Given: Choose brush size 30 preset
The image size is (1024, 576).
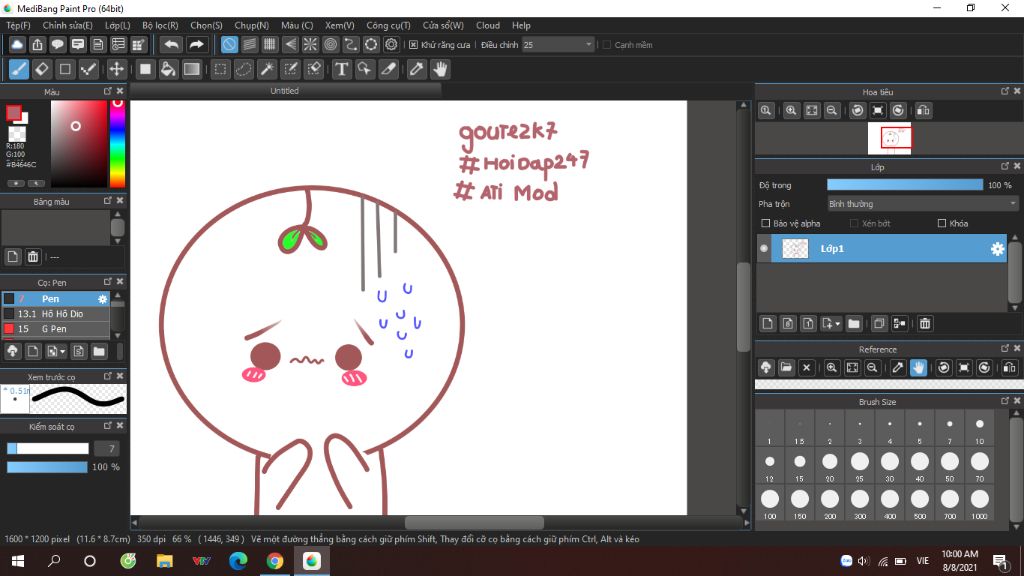Looking at the screenshot, I should (889, 466).
